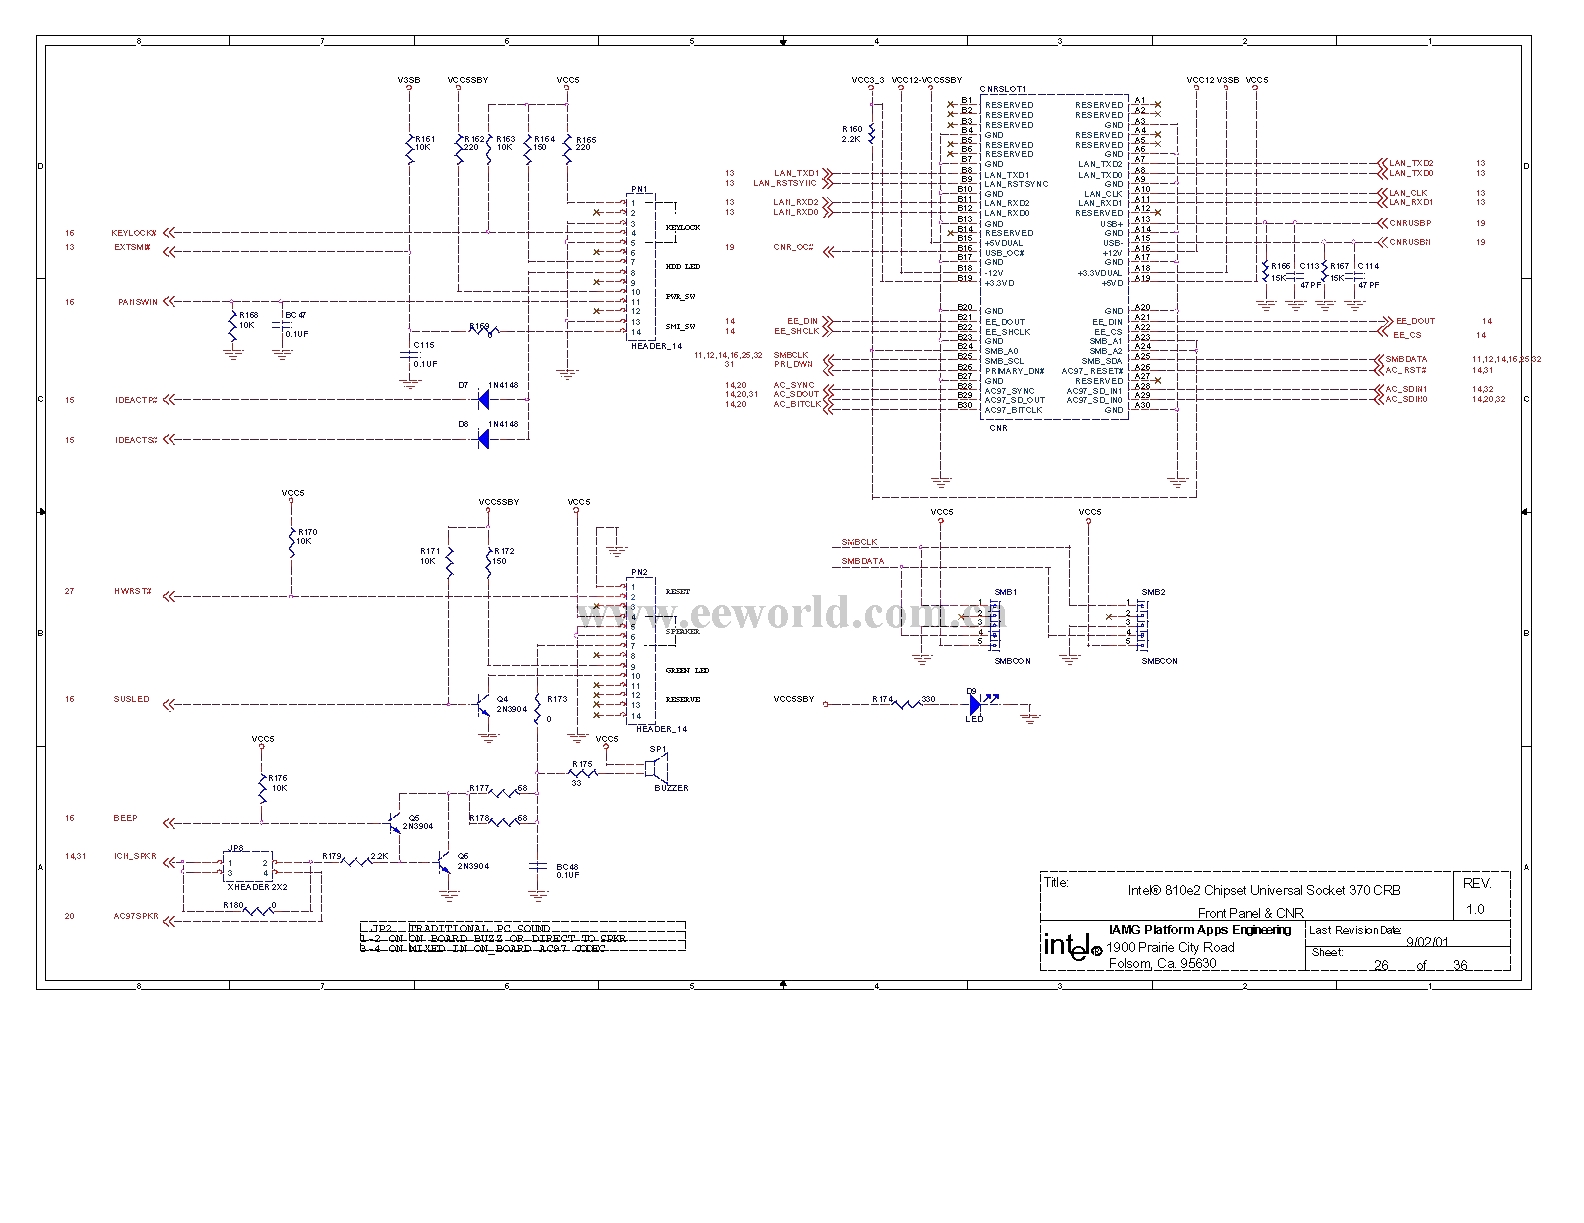
Task: Click resistor R160 2.2K symbol
Action: click(872, 133)
